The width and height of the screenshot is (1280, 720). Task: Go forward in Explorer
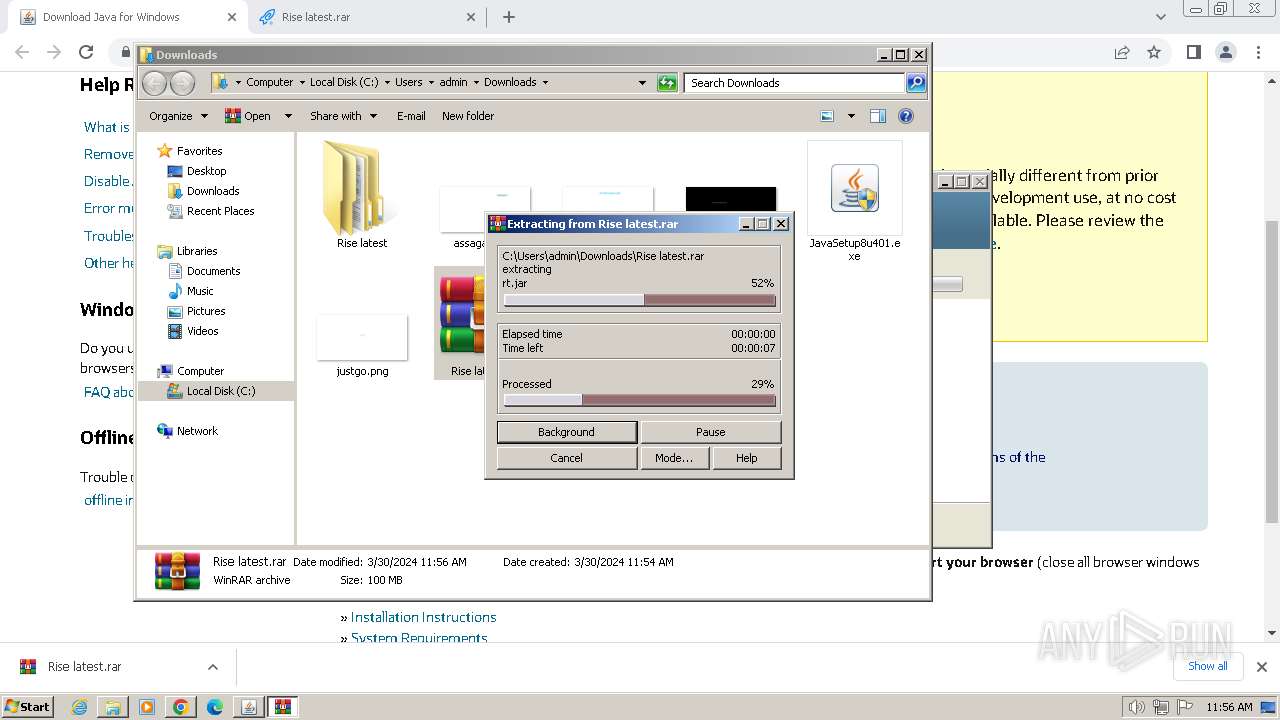(182, 83)
